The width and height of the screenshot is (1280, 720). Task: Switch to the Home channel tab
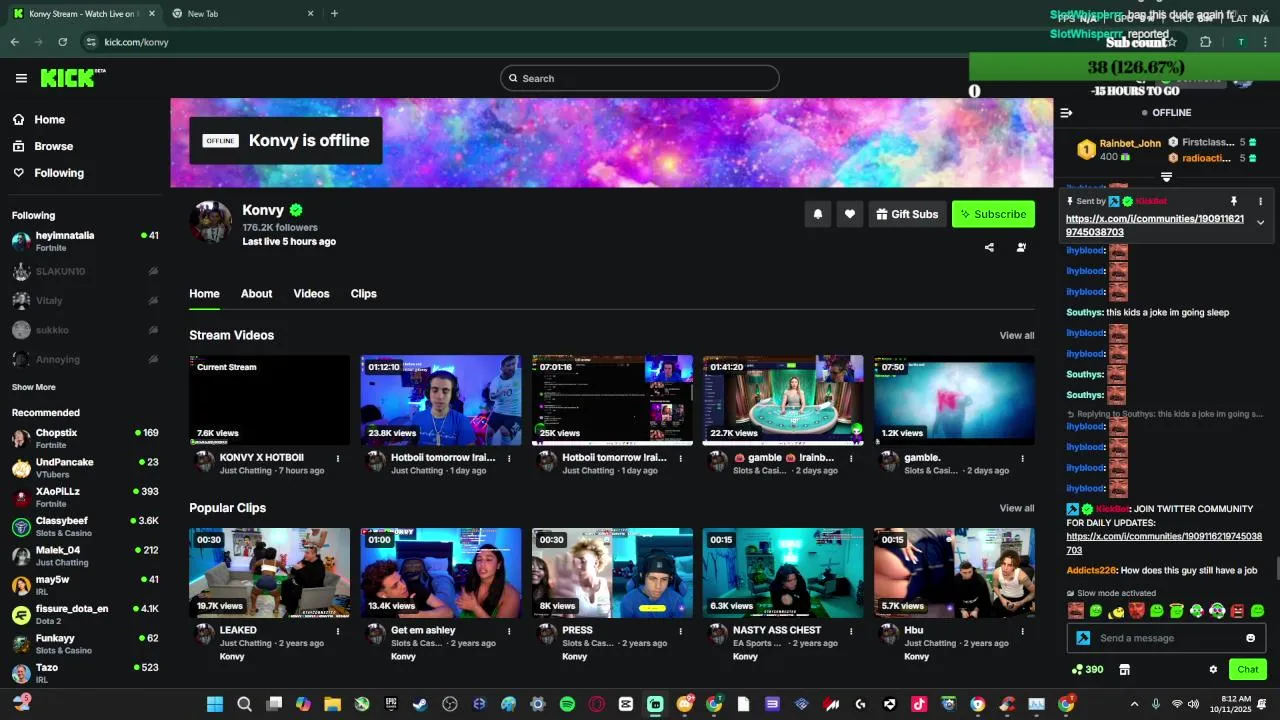pos(204,293)
